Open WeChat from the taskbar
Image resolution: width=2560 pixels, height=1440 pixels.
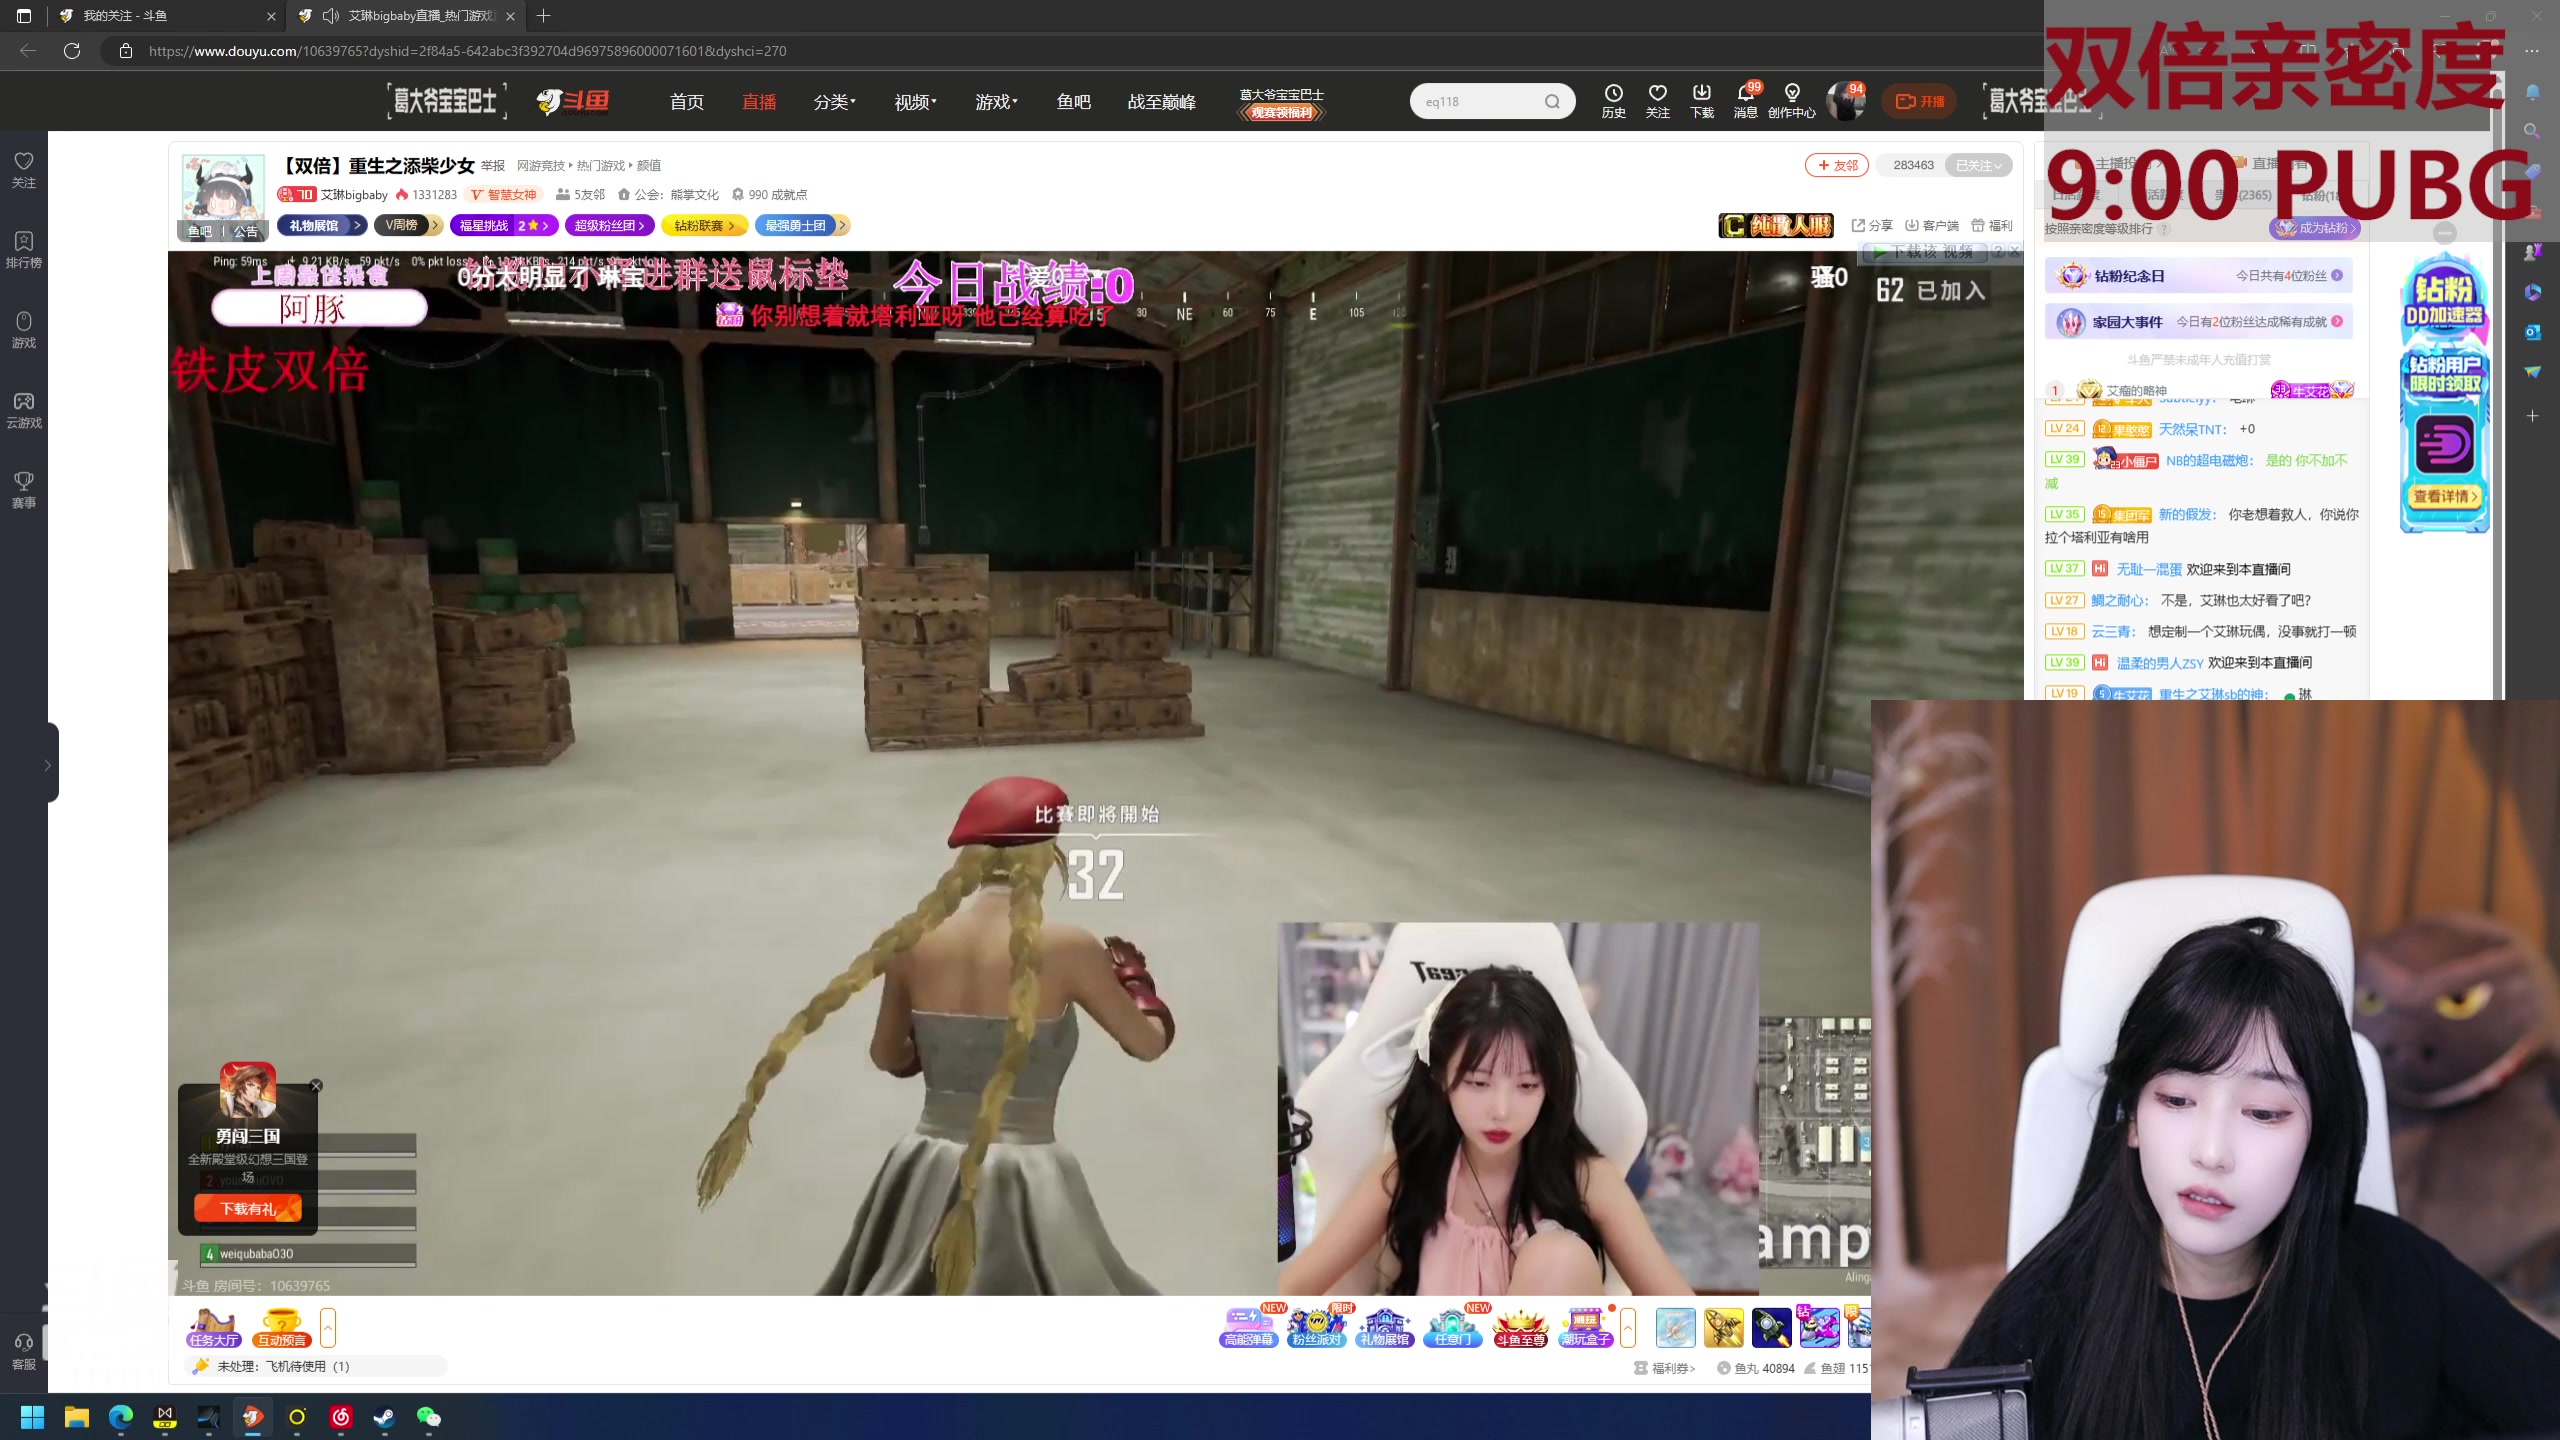[428, 1417]
